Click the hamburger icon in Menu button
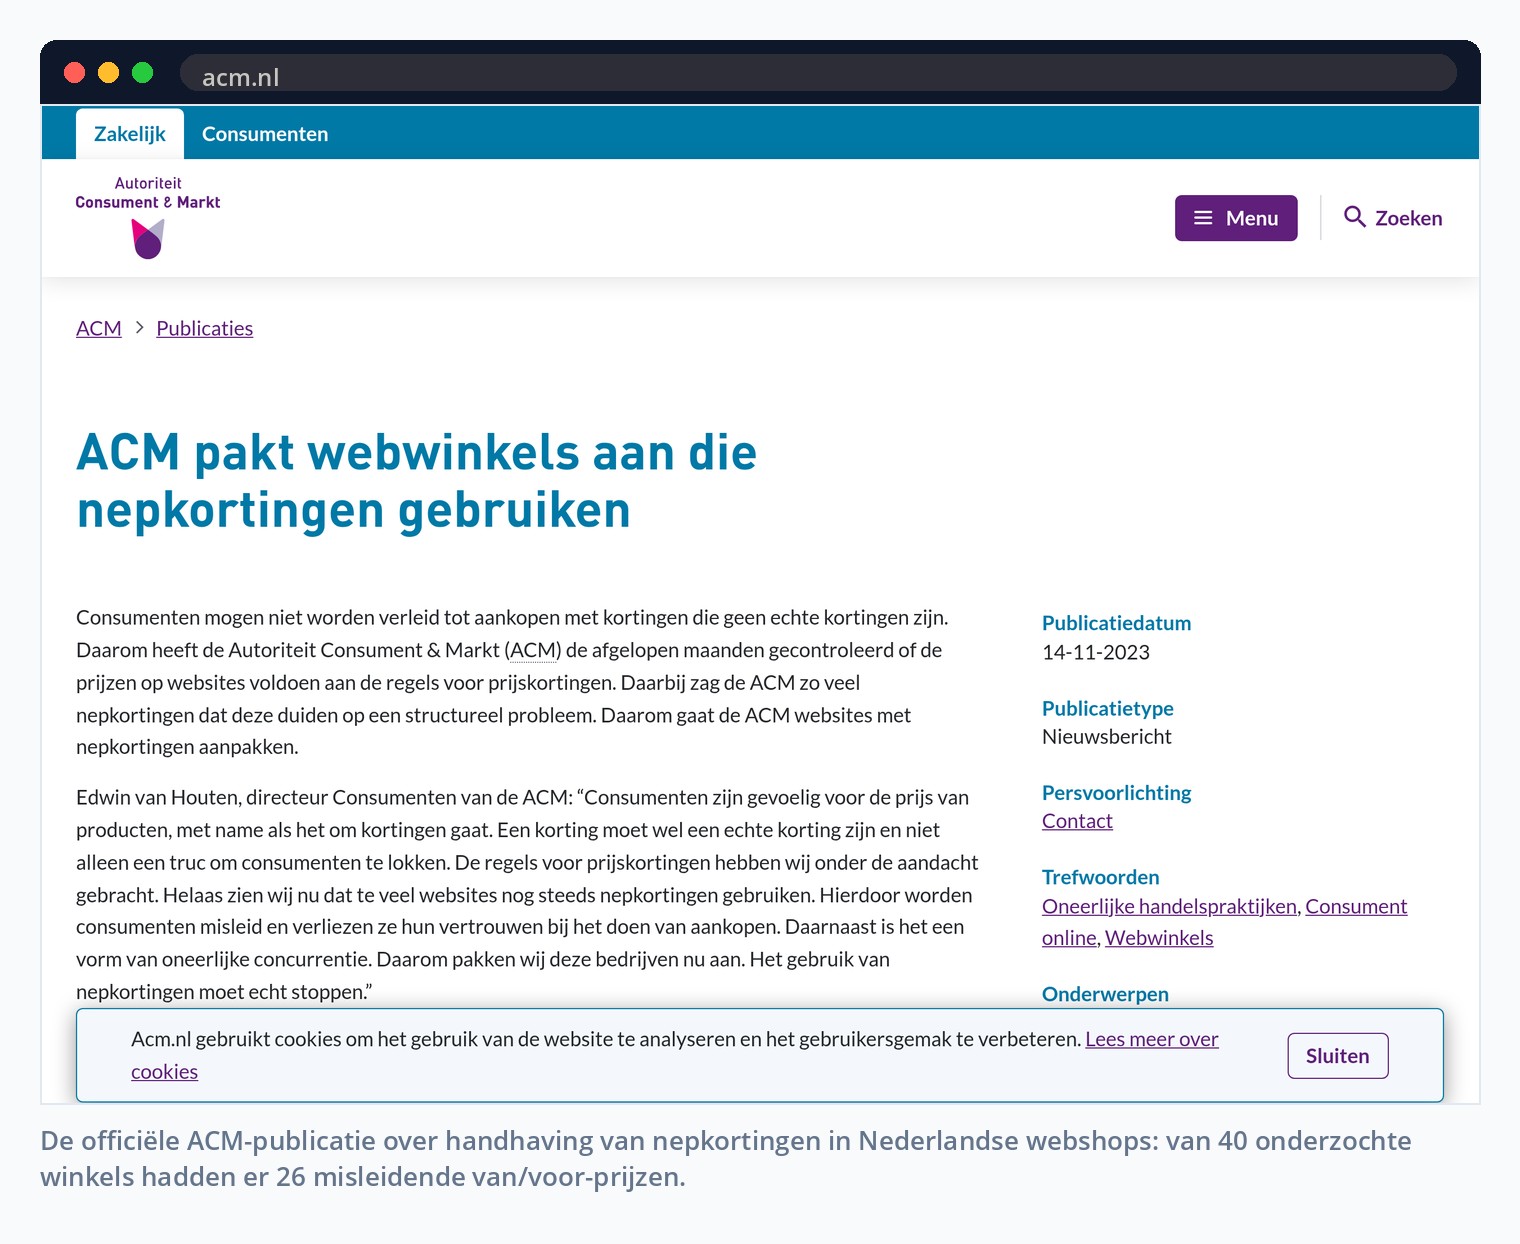Viewport: 1520px width, 1244px height. click(x=1203, y=218)
